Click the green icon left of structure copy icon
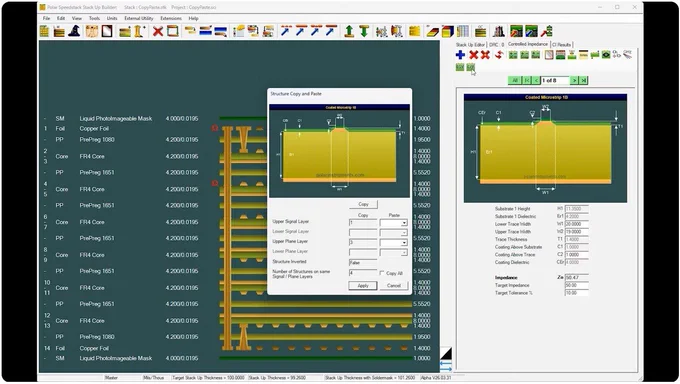This screenshot has height=384, width=680. (460, 67)
